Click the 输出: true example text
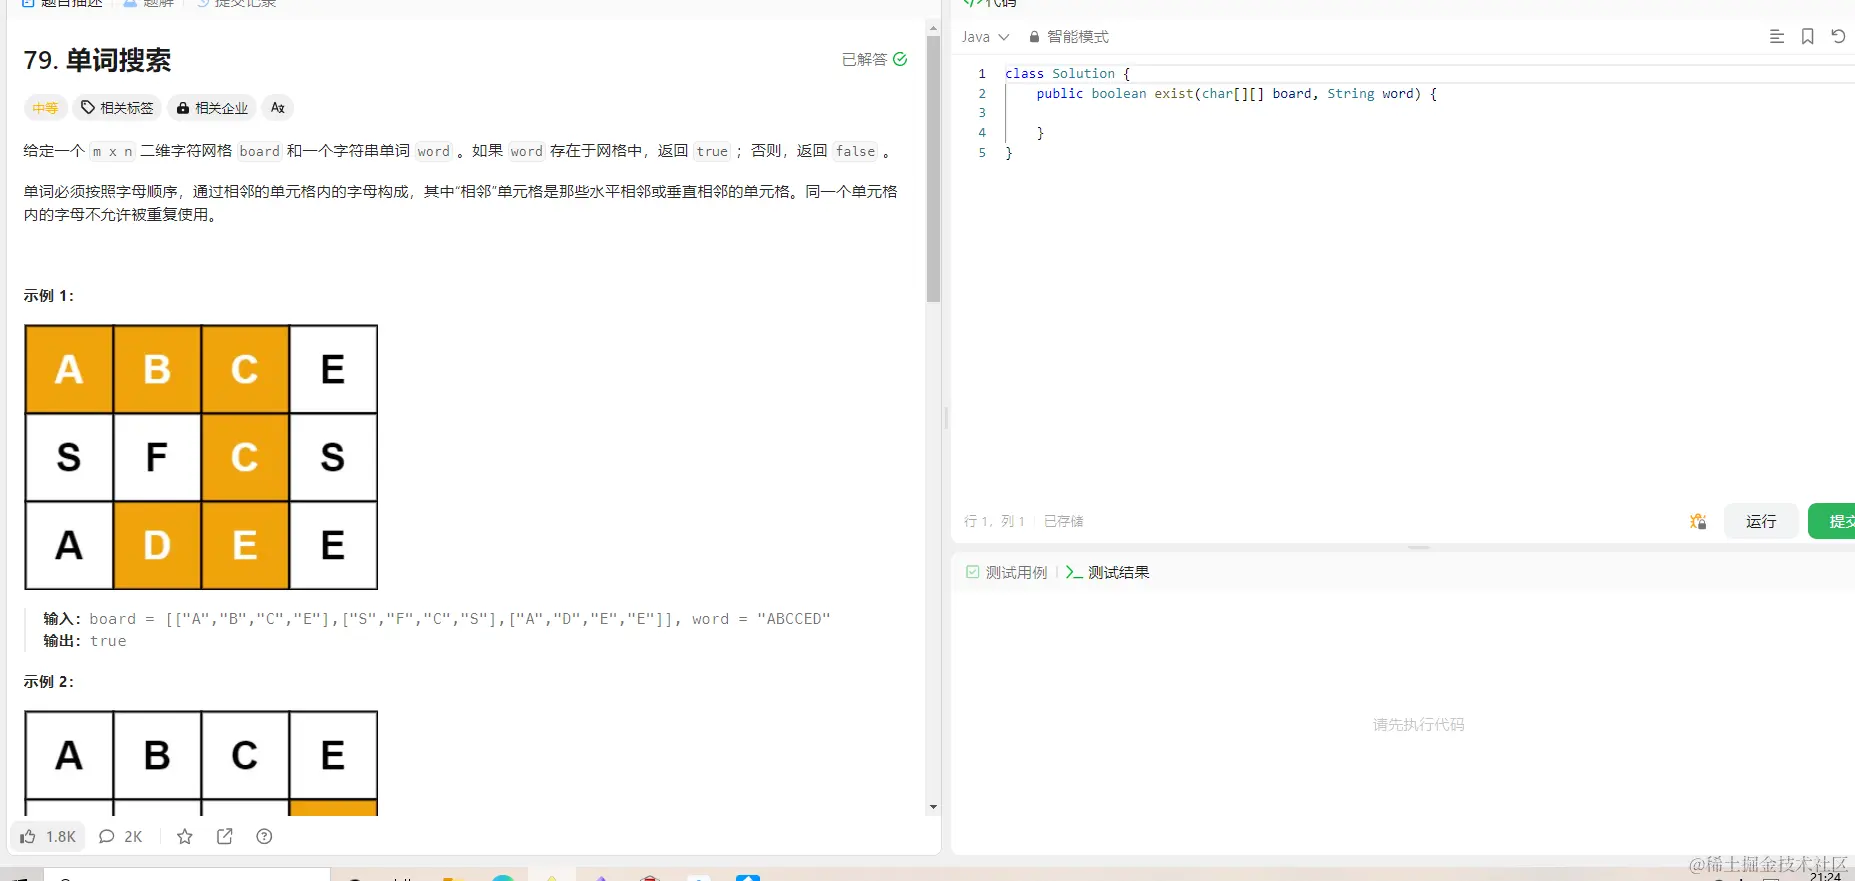The width and height of the screenshot is (1855, 881). [x=85, y=641]
